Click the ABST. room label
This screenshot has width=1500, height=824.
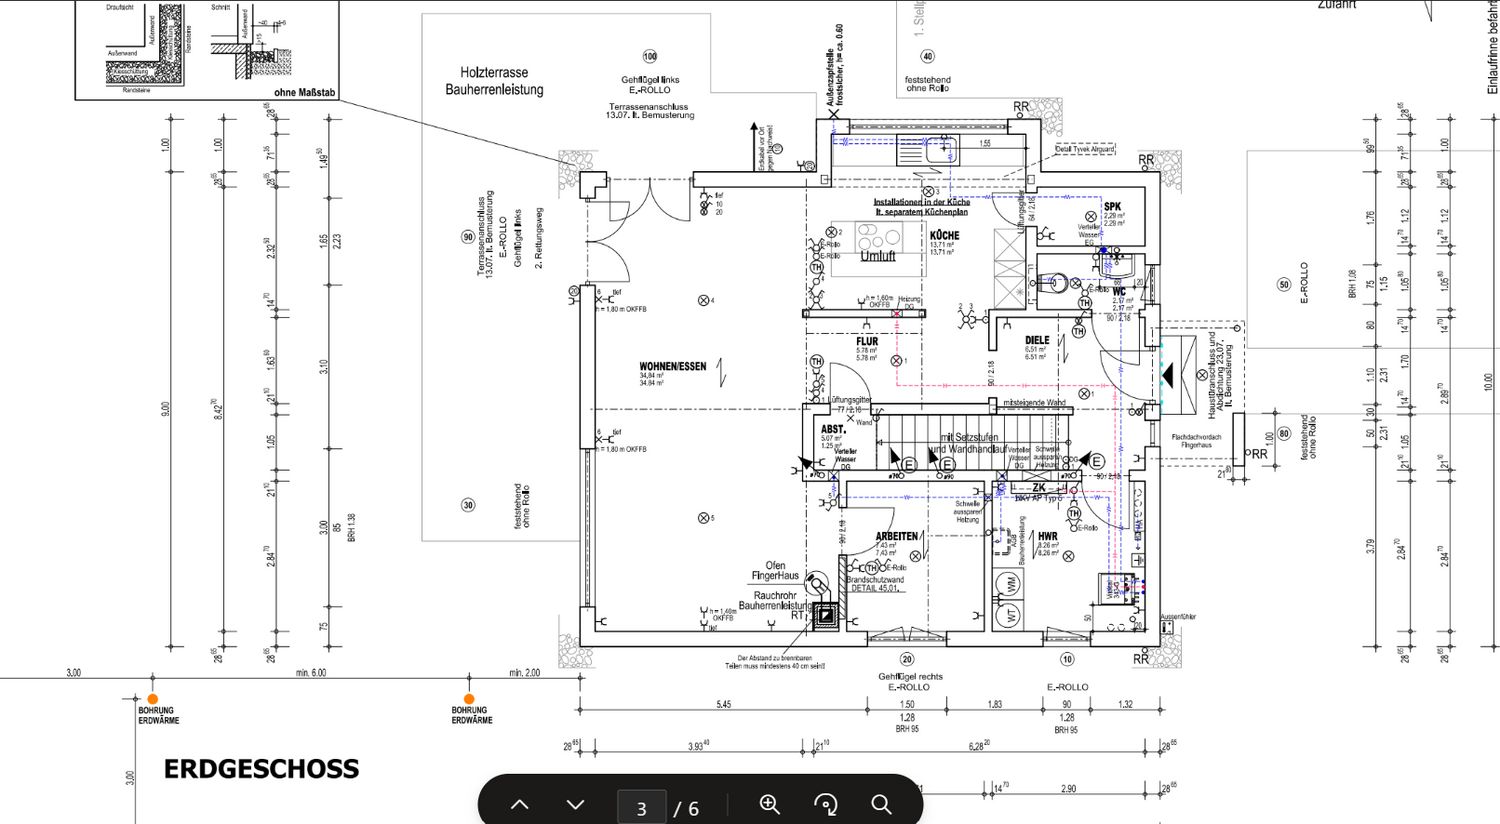833,430
